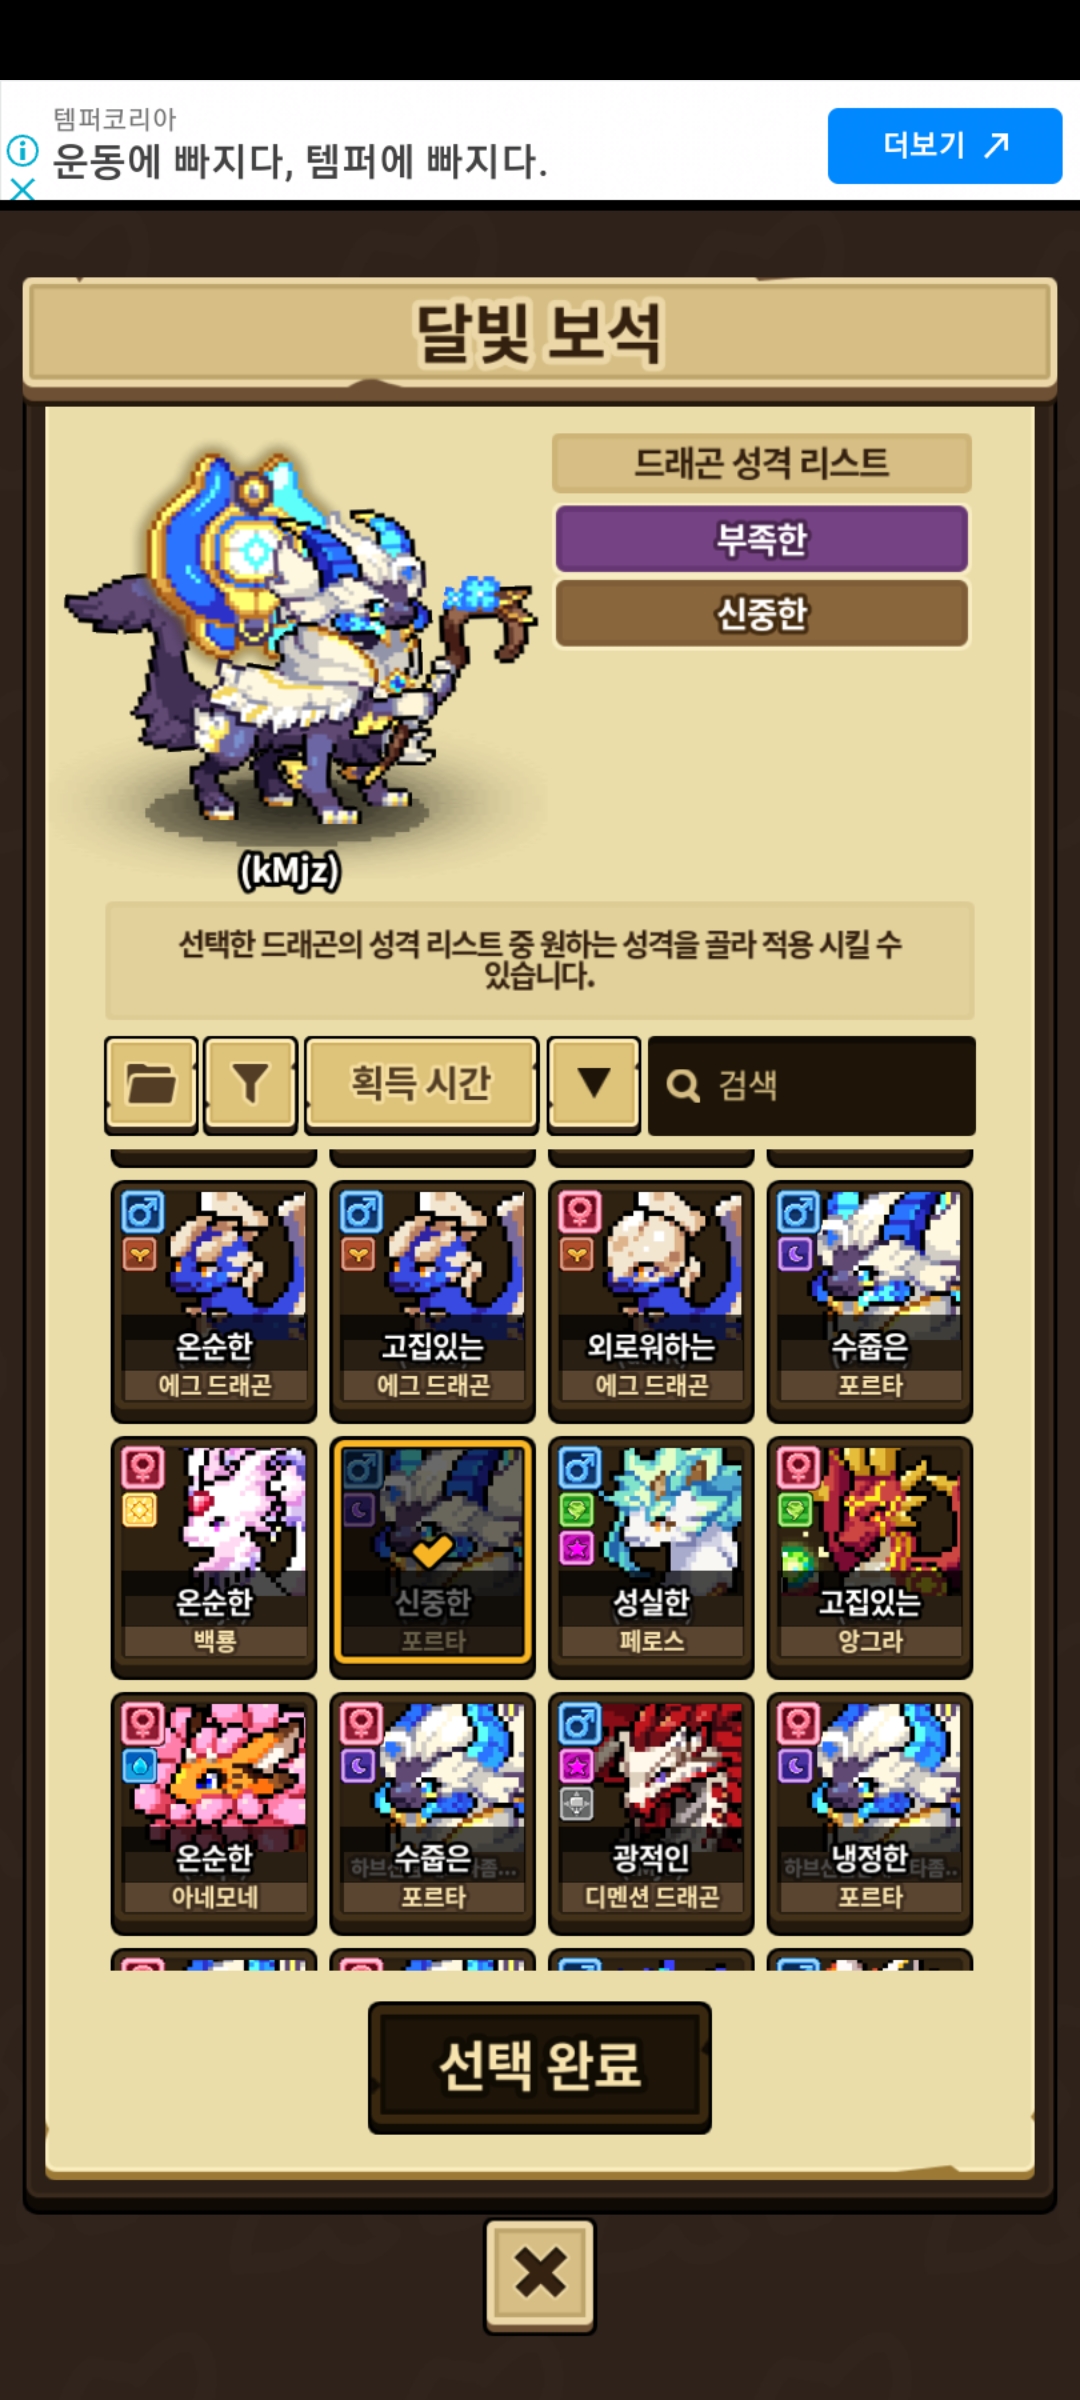Dismiss the ad with the X icon
This screenshot has width=1080, height=2400.
coord(22,188)
